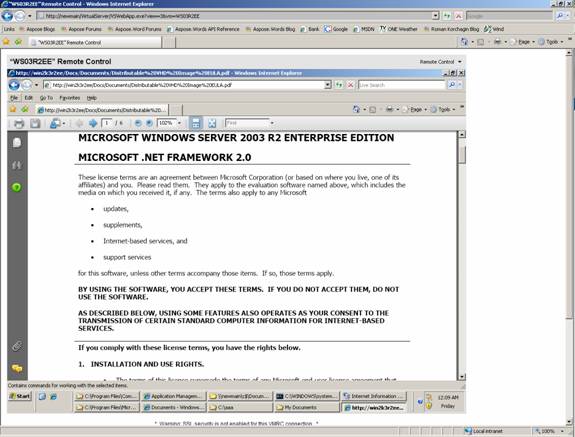Click the PDF page number input field

(107, 123)
